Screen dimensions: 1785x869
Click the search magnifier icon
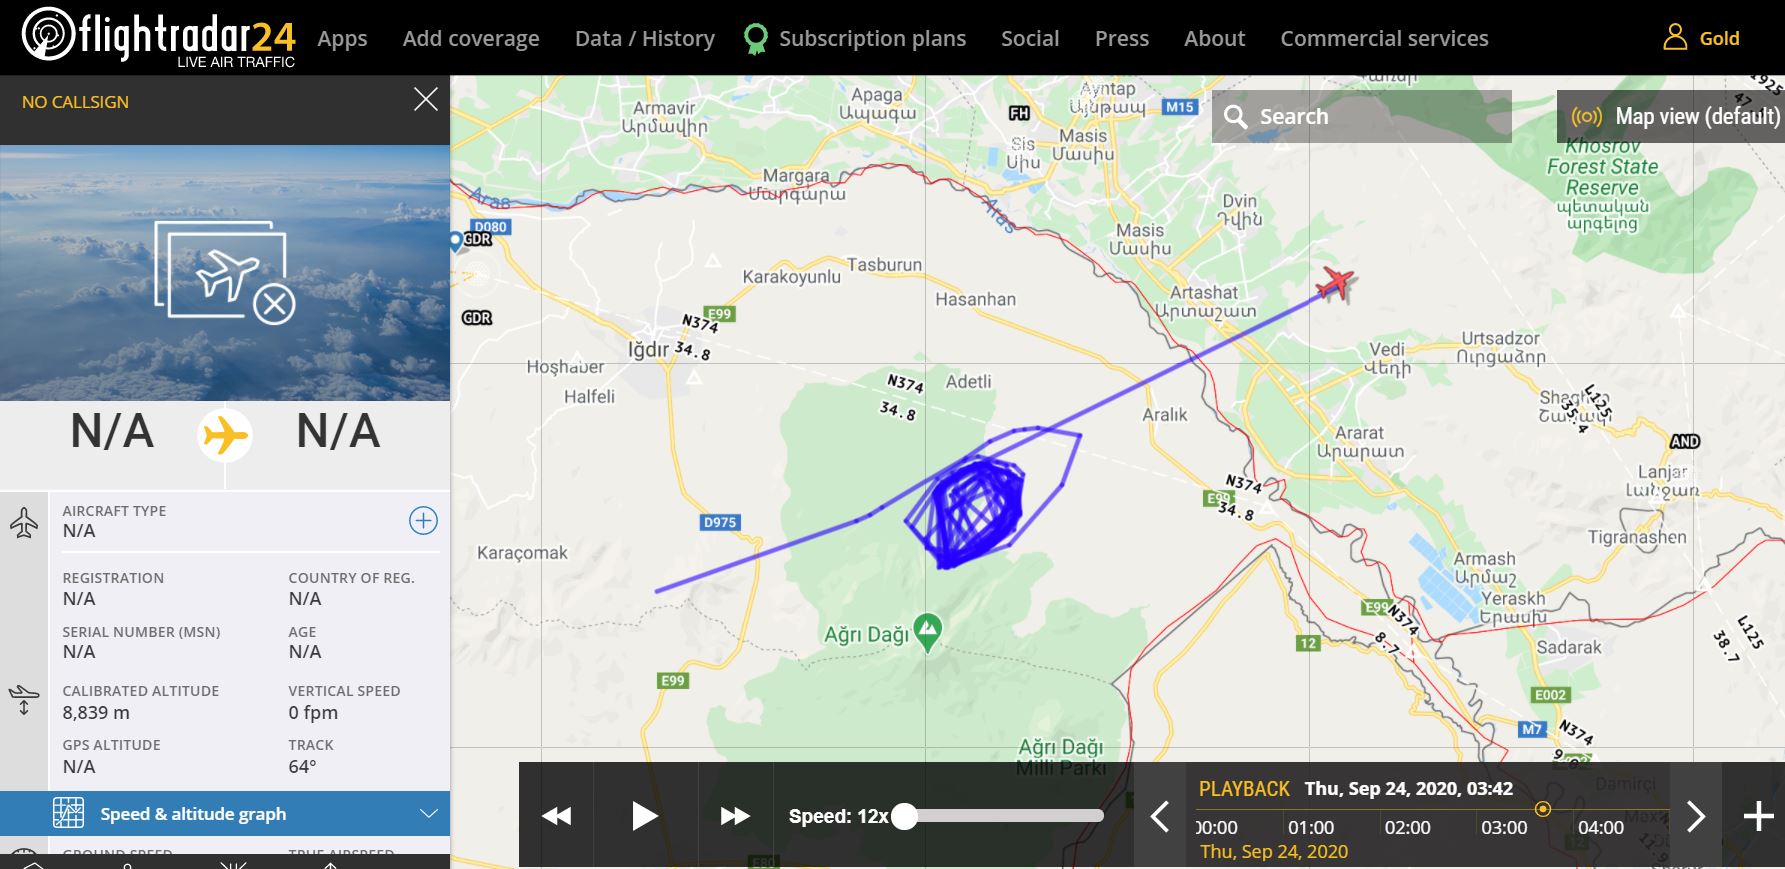click(1235, 117)
